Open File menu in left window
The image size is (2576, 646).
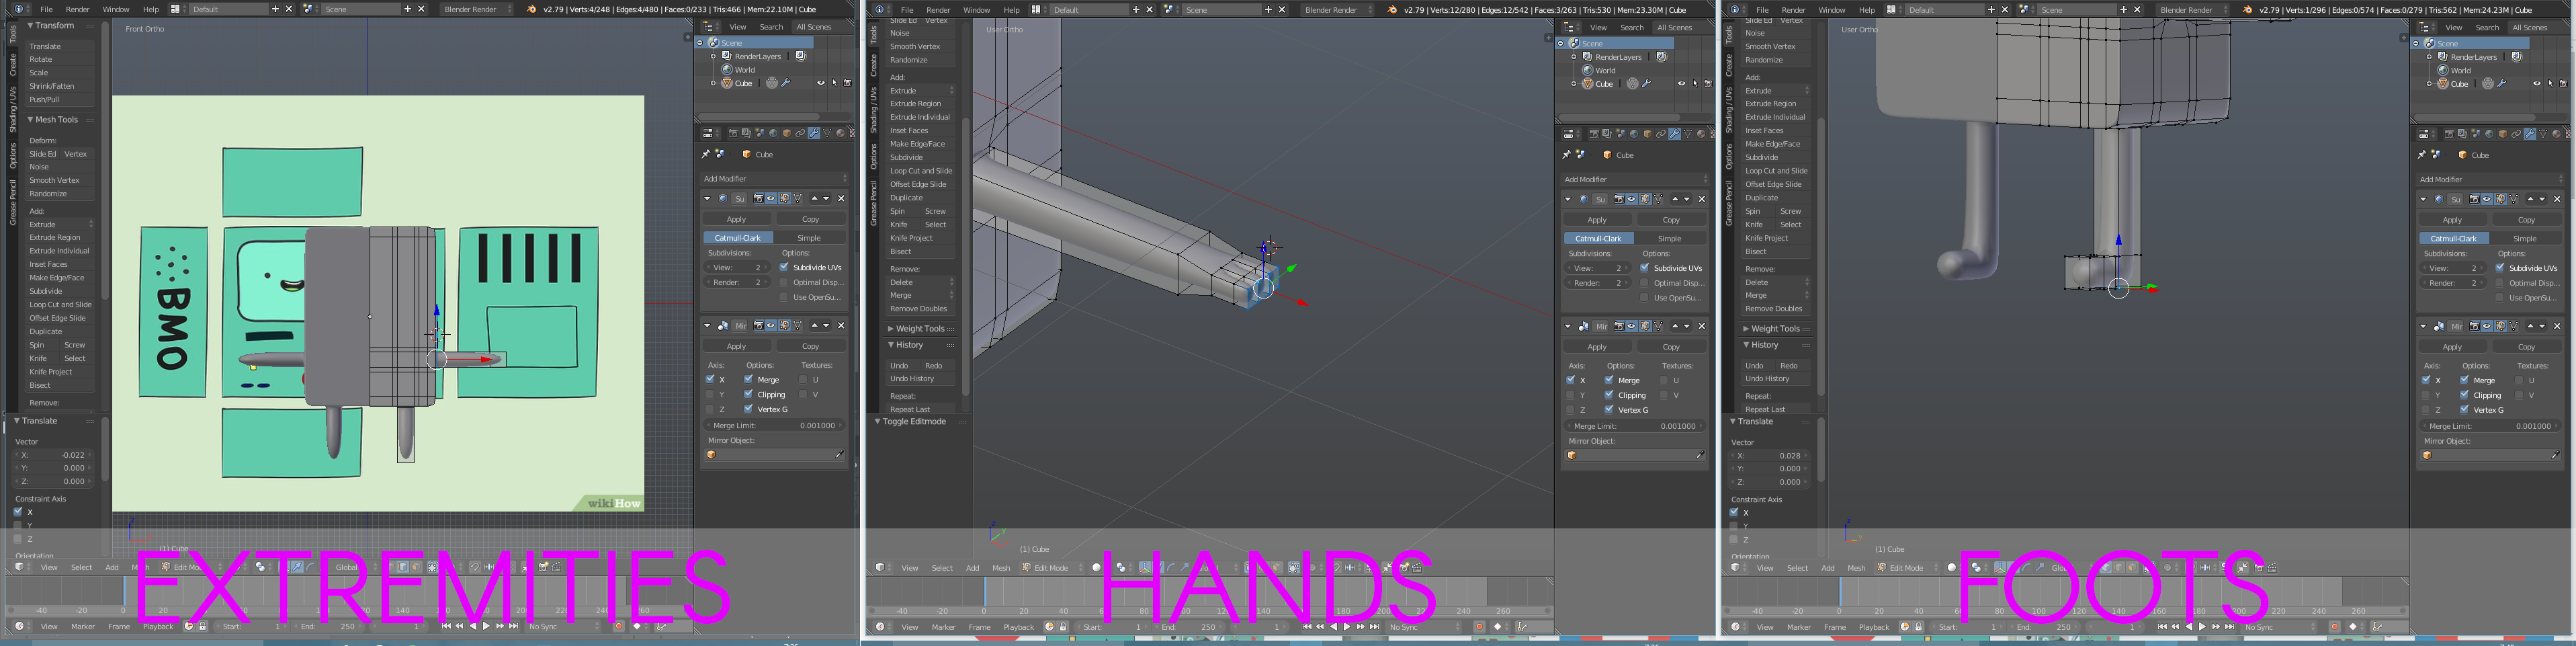(x=46, y=9)
